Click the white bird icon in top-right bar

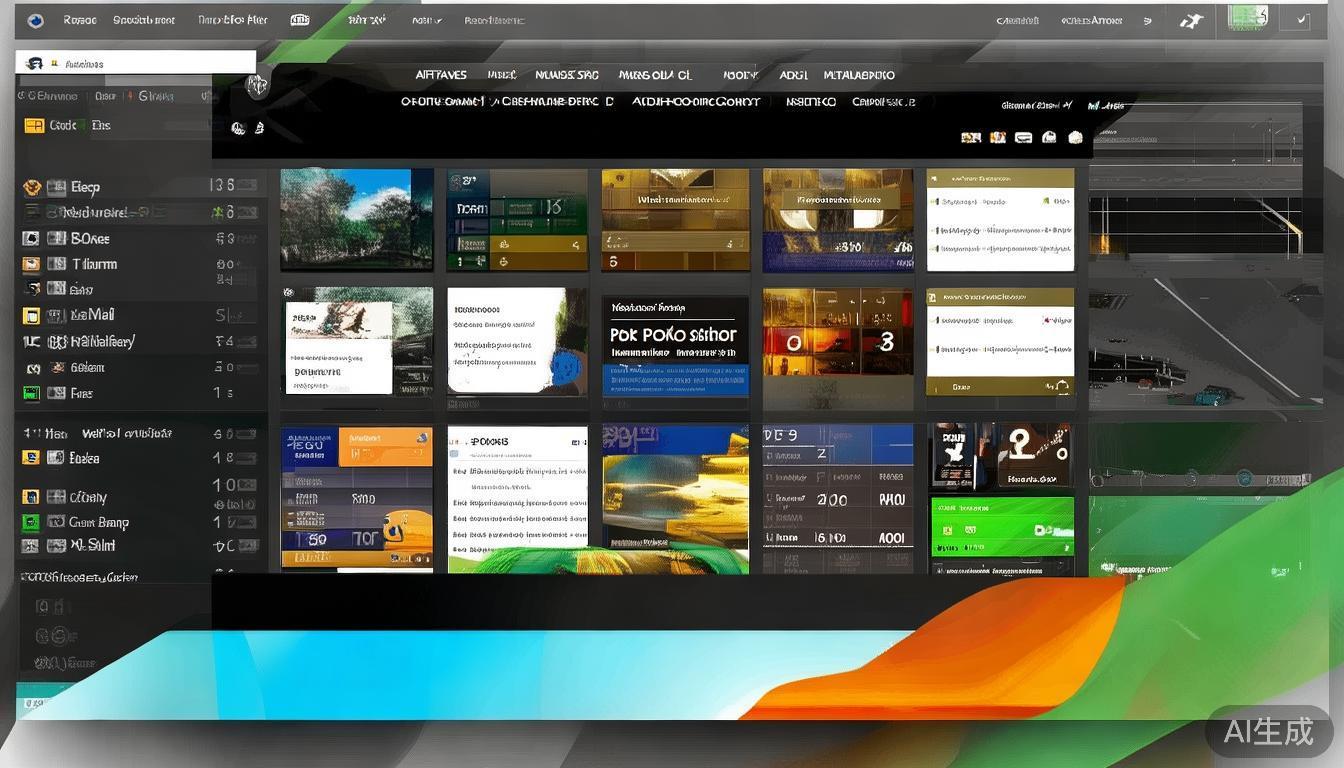click(x=1190, y=20)
